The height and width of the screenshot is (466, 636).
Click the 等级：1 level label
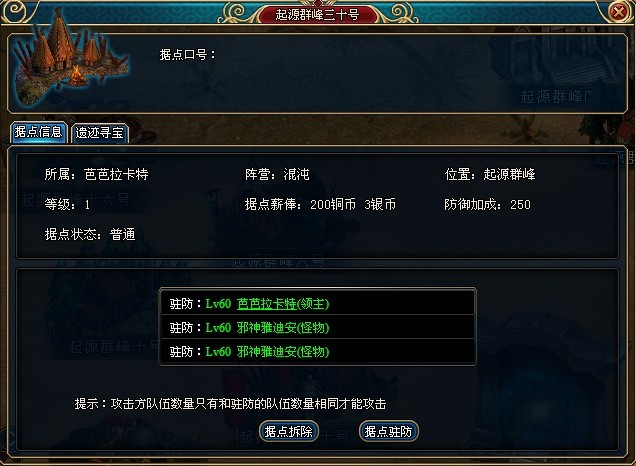(x=67, y=204)
